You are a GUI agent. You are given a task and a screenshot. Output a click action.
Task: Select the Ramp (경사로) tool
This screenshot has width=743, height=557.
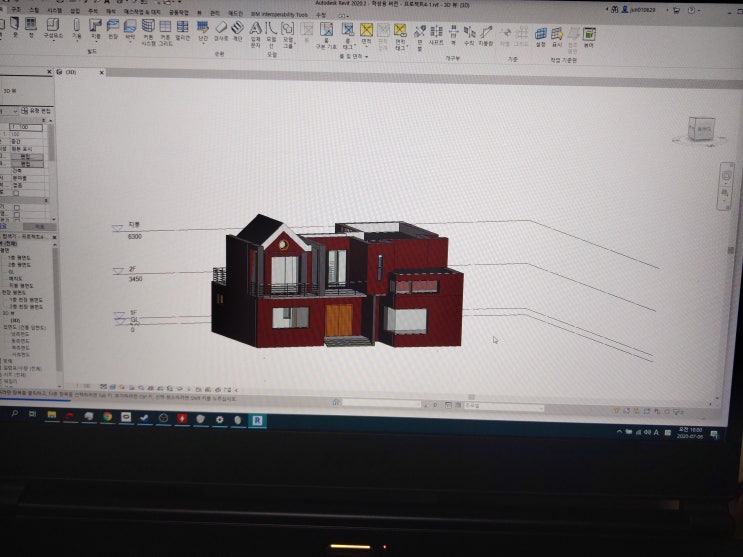pos(221,31)
